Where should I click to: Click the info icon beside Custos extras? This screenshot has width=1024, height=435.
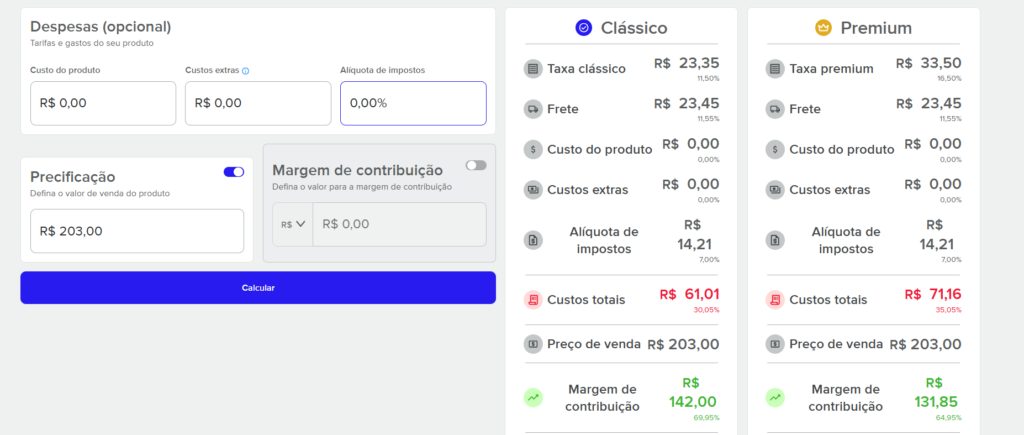click(x=246, y=71)
